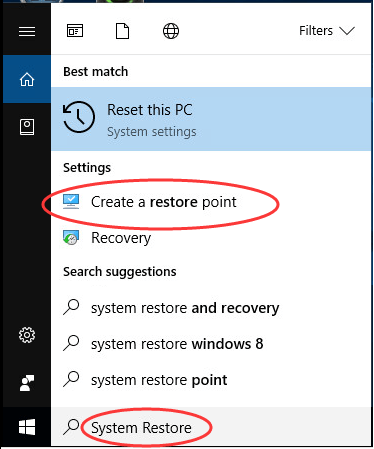
Task: Open the hamburger menu icon
Action: click(x=27, y=32)
